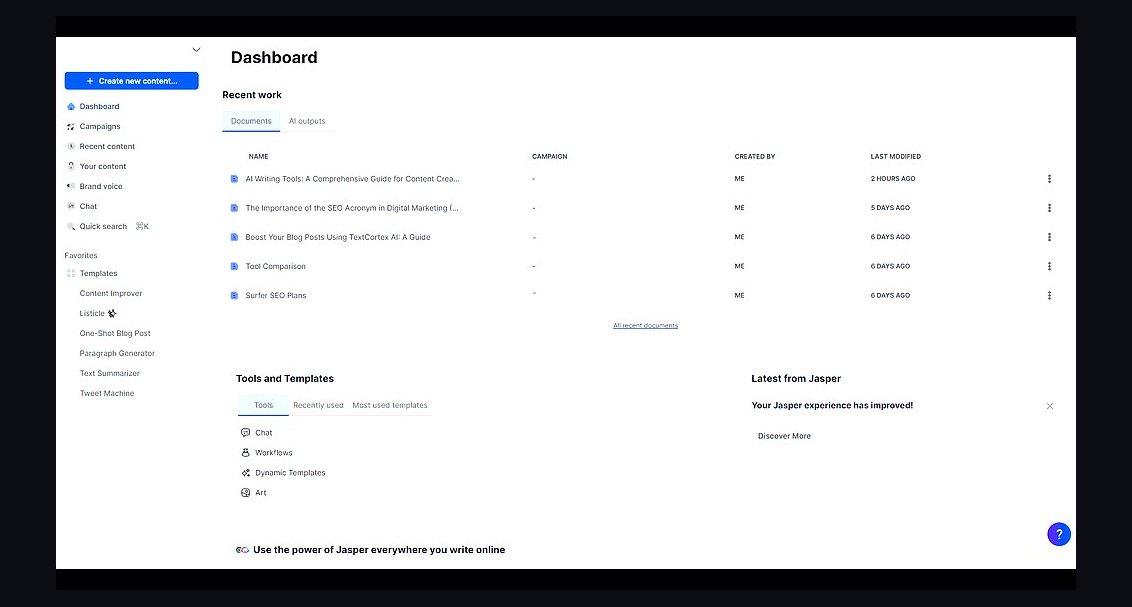This screenshot has height=607, width=1132.
Task: Click the Listicle badge icon
Action: pyautogui.click(x=112, y=313)
